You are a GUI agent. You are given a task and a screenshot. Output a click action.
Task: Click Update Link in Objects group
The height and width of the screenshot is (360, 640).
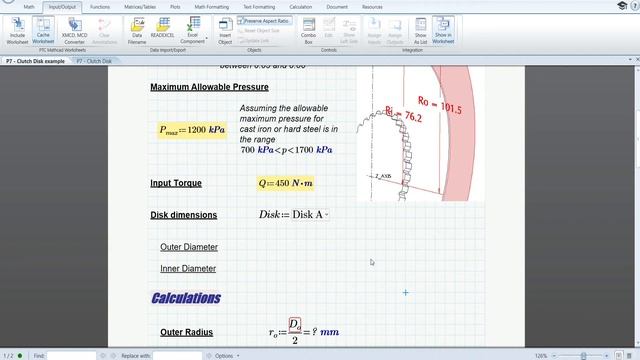[x=254, y=40]
